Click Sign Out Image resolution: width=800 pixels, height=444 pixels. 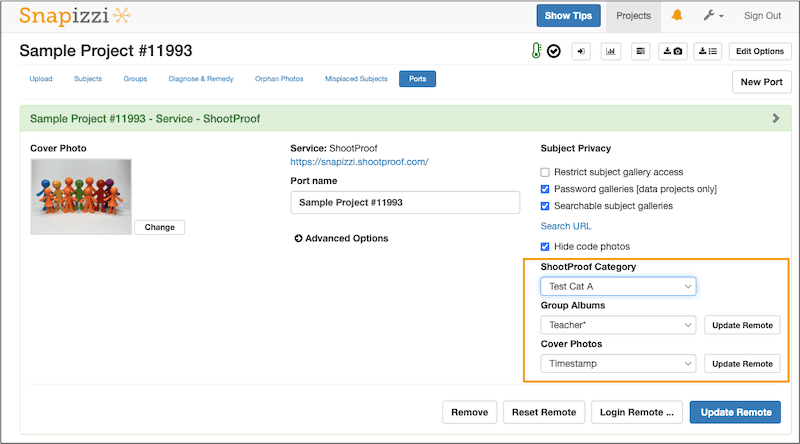[762, 16]
